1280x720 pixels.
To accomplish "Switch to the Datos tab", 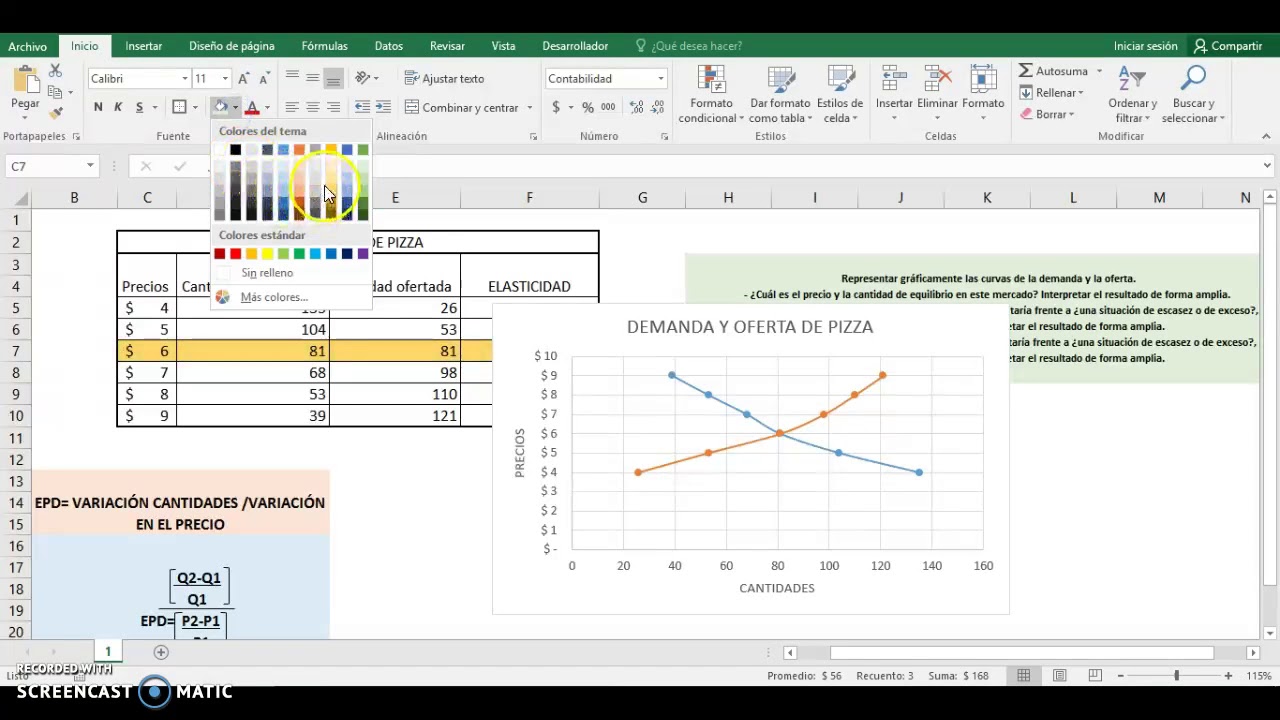I will click(x=389, y=46).
